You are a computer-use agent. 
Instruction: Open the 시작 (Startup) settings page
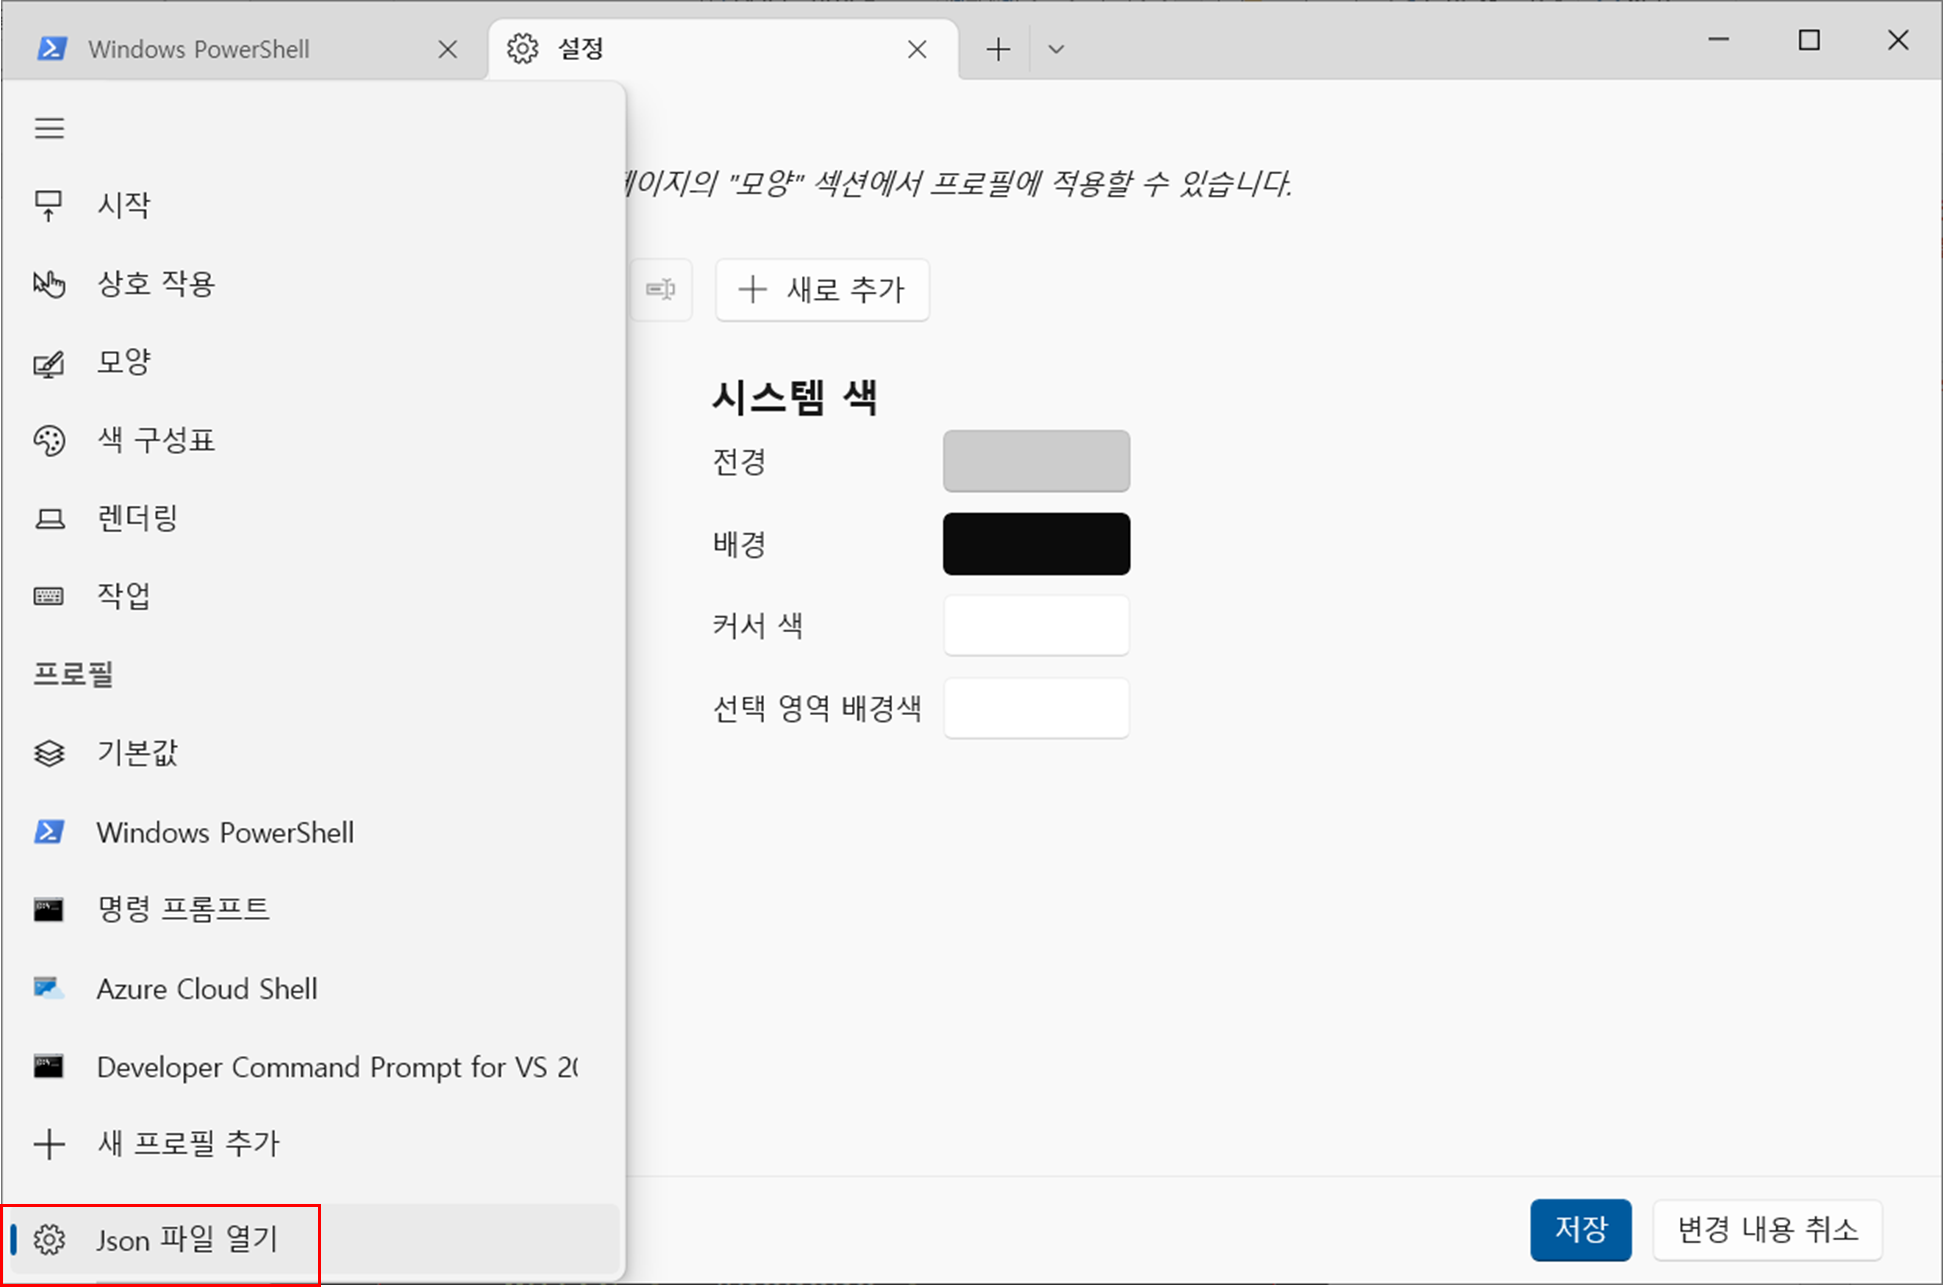pos(123,205)
